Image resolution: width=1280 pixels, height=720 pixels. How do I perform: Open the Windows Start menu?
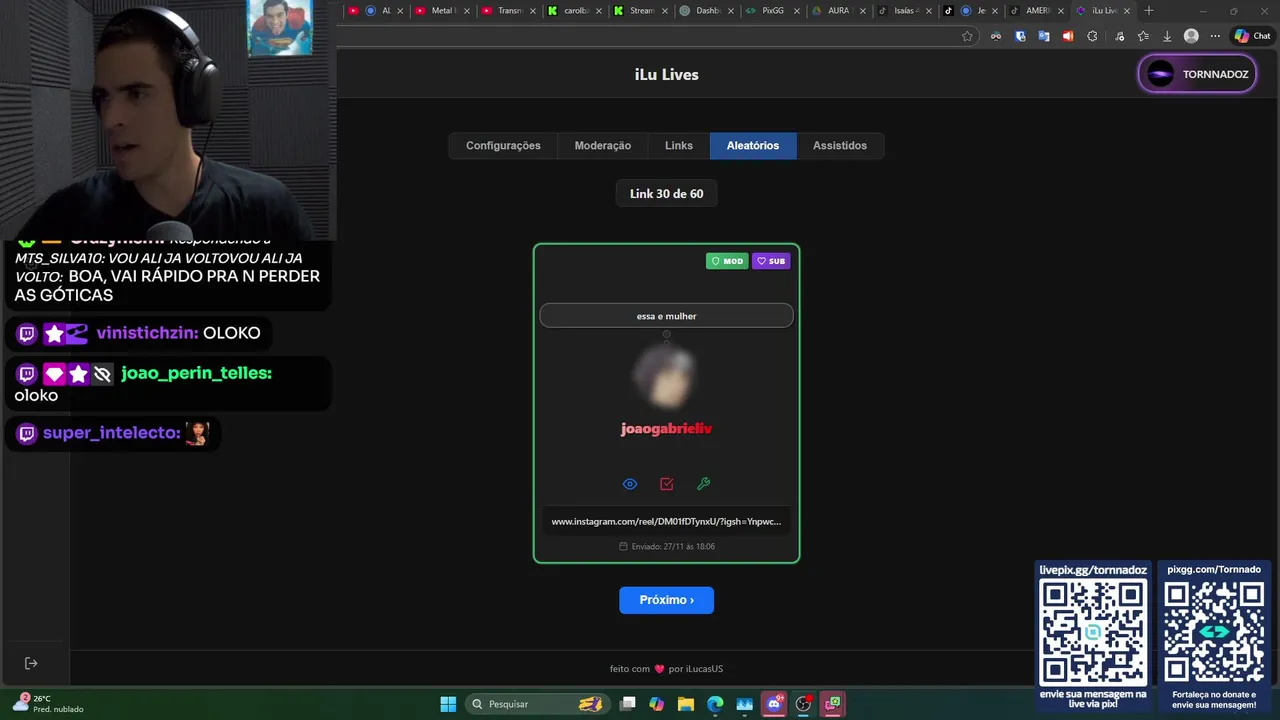(448, 704)
